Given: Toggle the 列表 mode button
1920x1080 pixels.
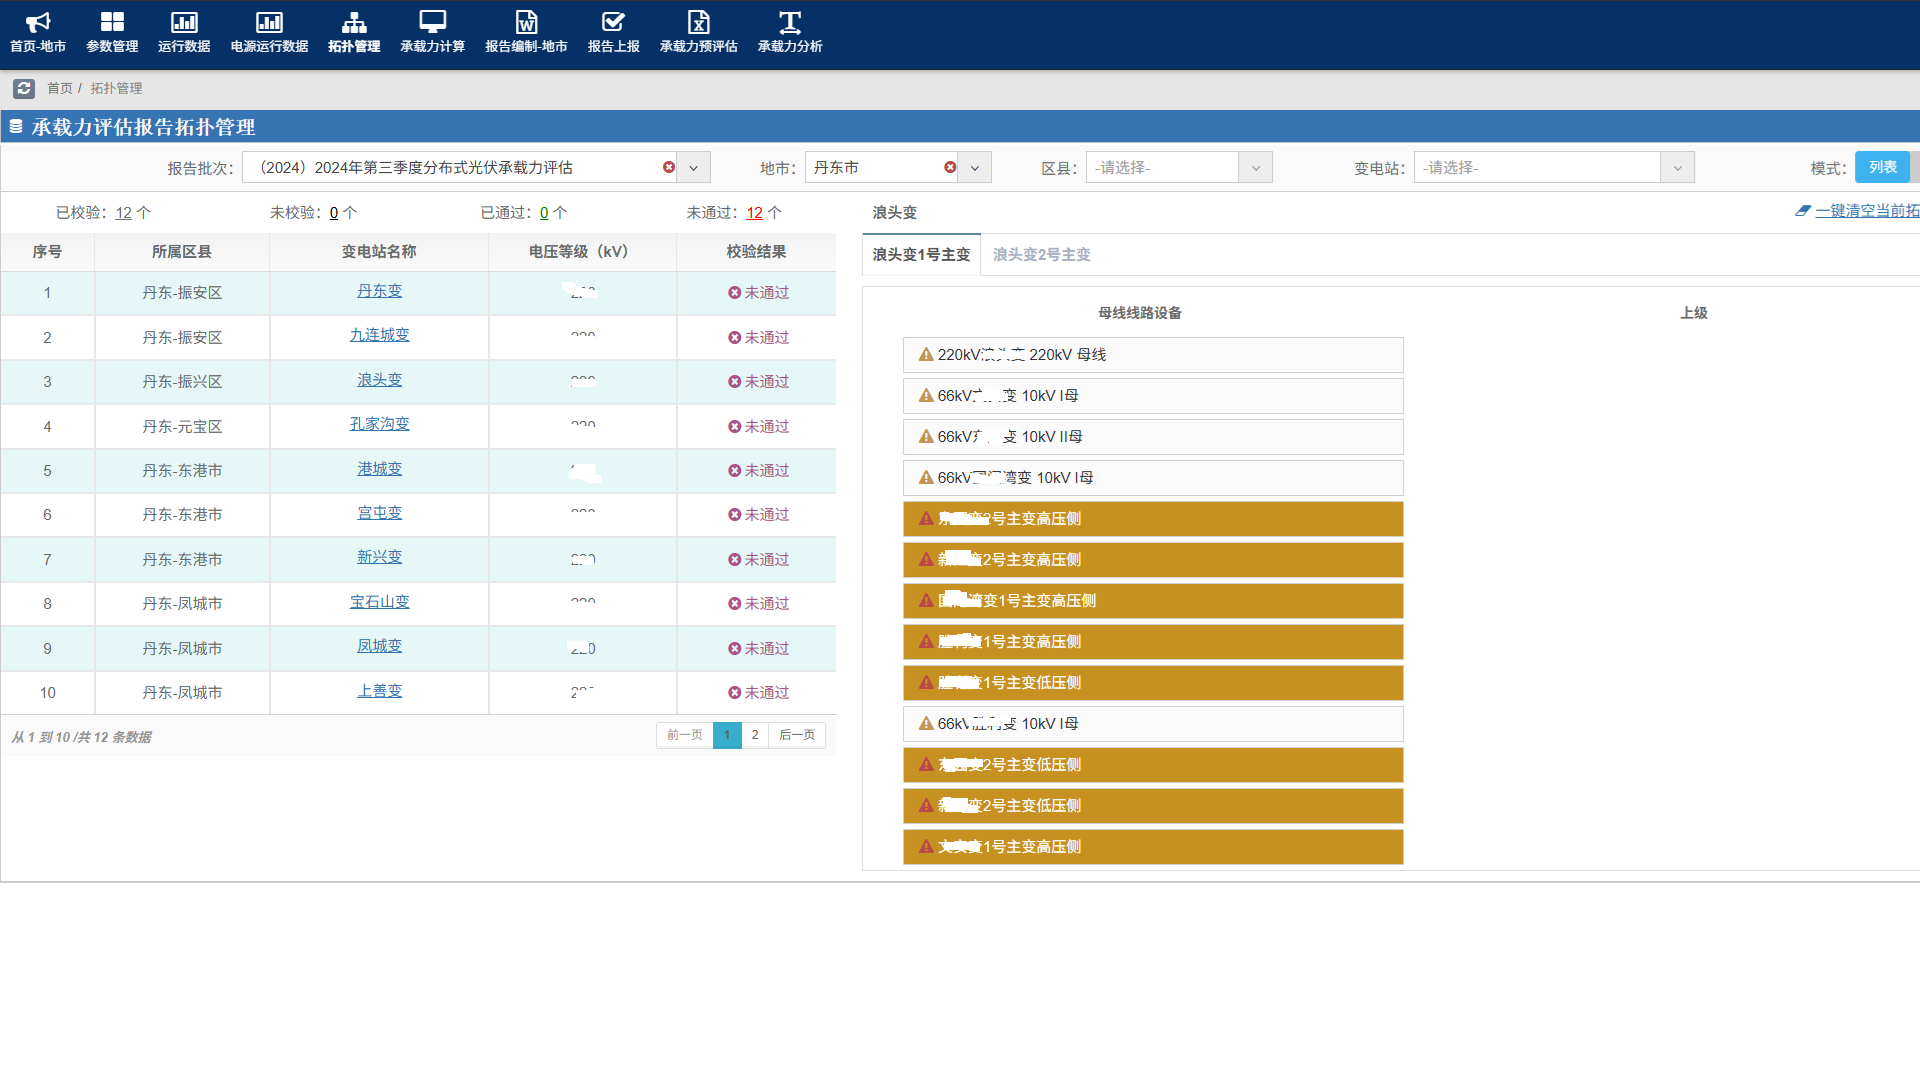Looking at the screenshot, I should coord(1882,167).
